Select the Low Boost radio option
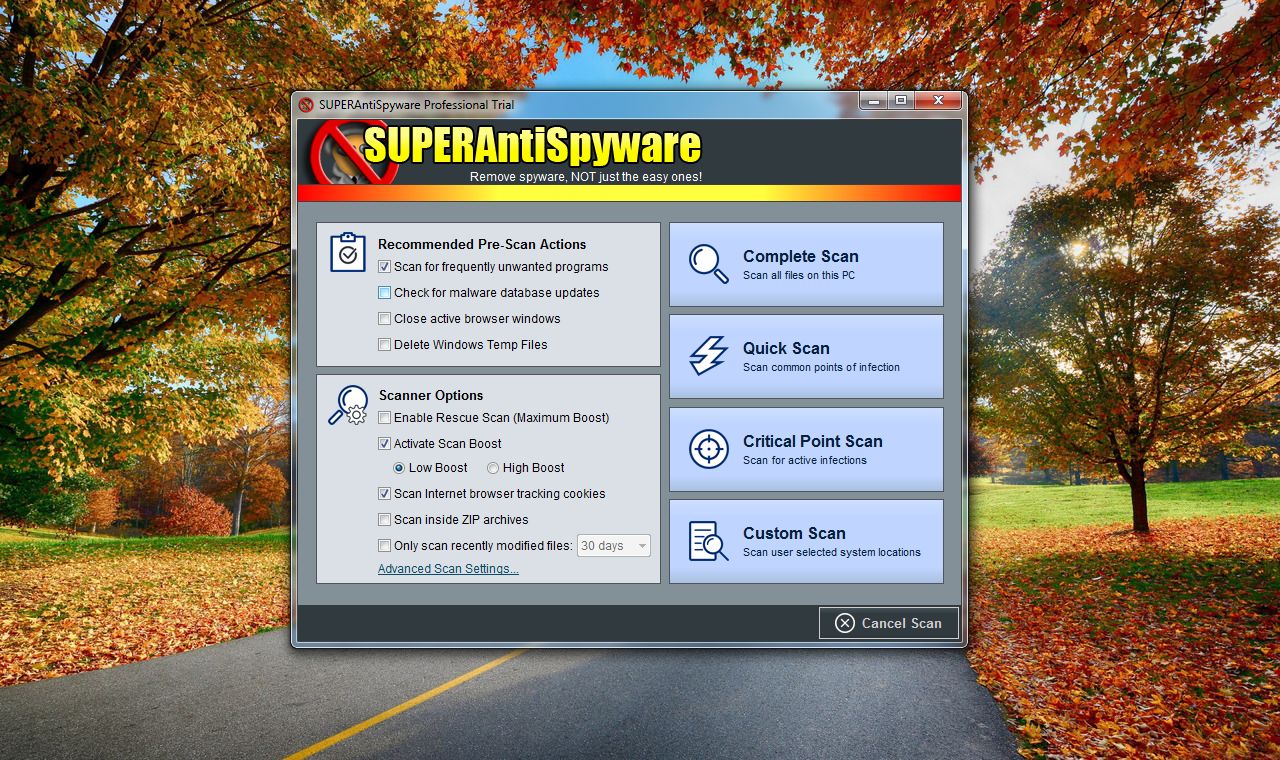1280x760 pixels. click(399, 468)
